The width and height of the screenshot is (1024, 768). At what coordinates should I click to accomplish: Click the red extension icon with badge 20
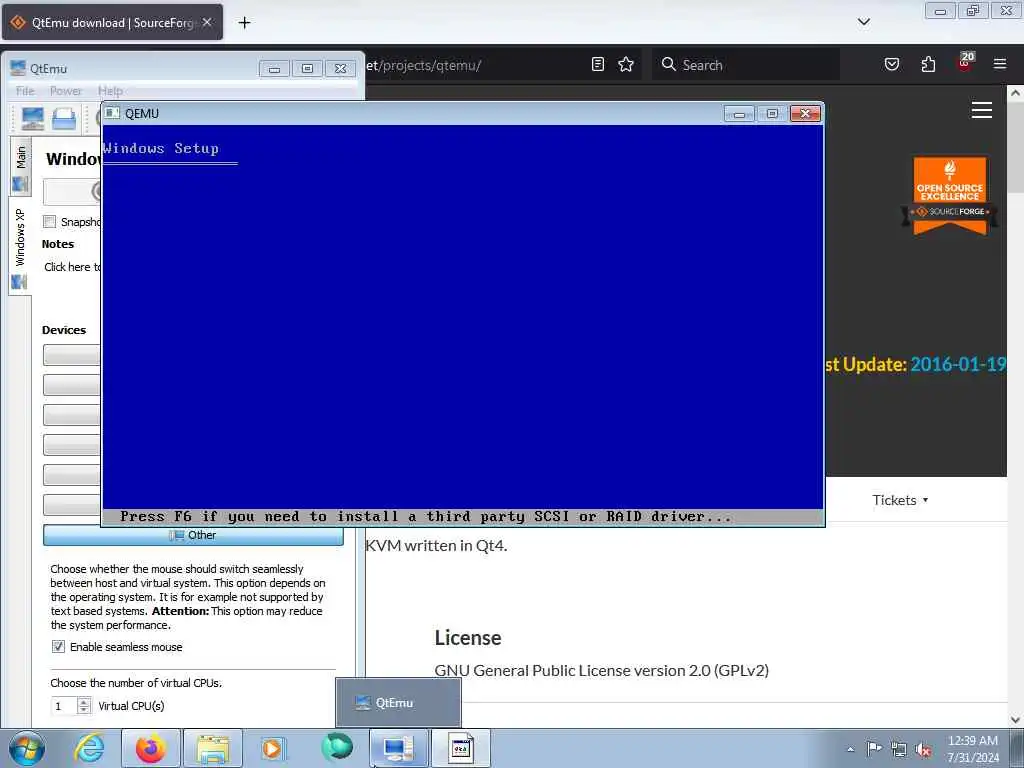(x=965, y=63)
